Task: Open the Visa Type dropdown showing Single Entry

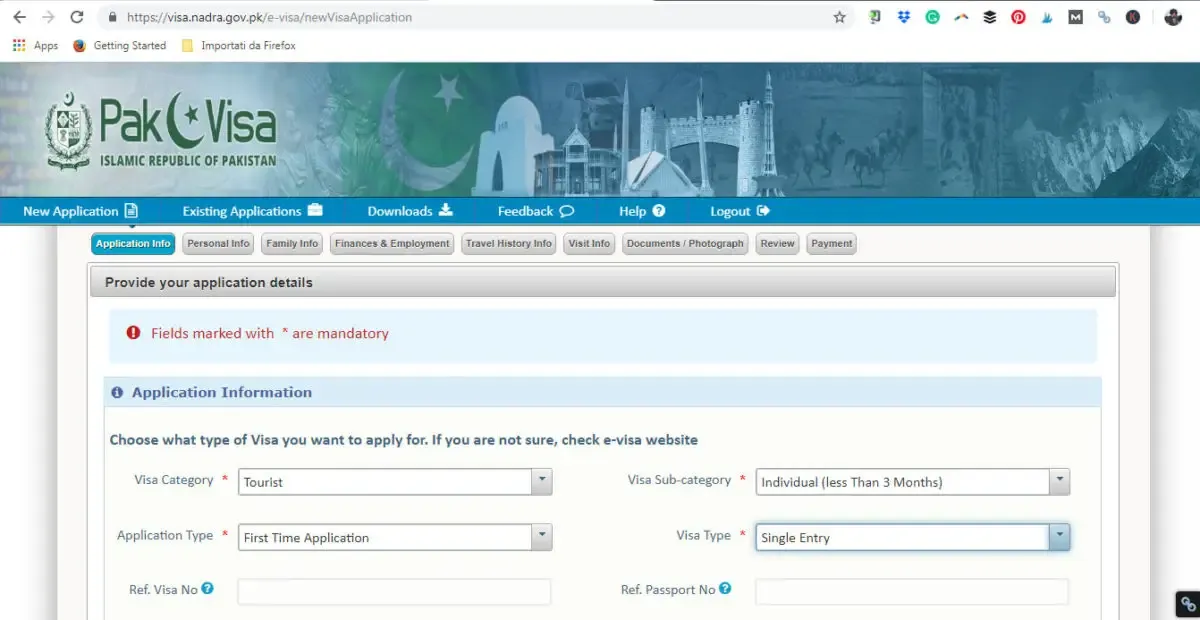Action: [x=1059, y=537]
